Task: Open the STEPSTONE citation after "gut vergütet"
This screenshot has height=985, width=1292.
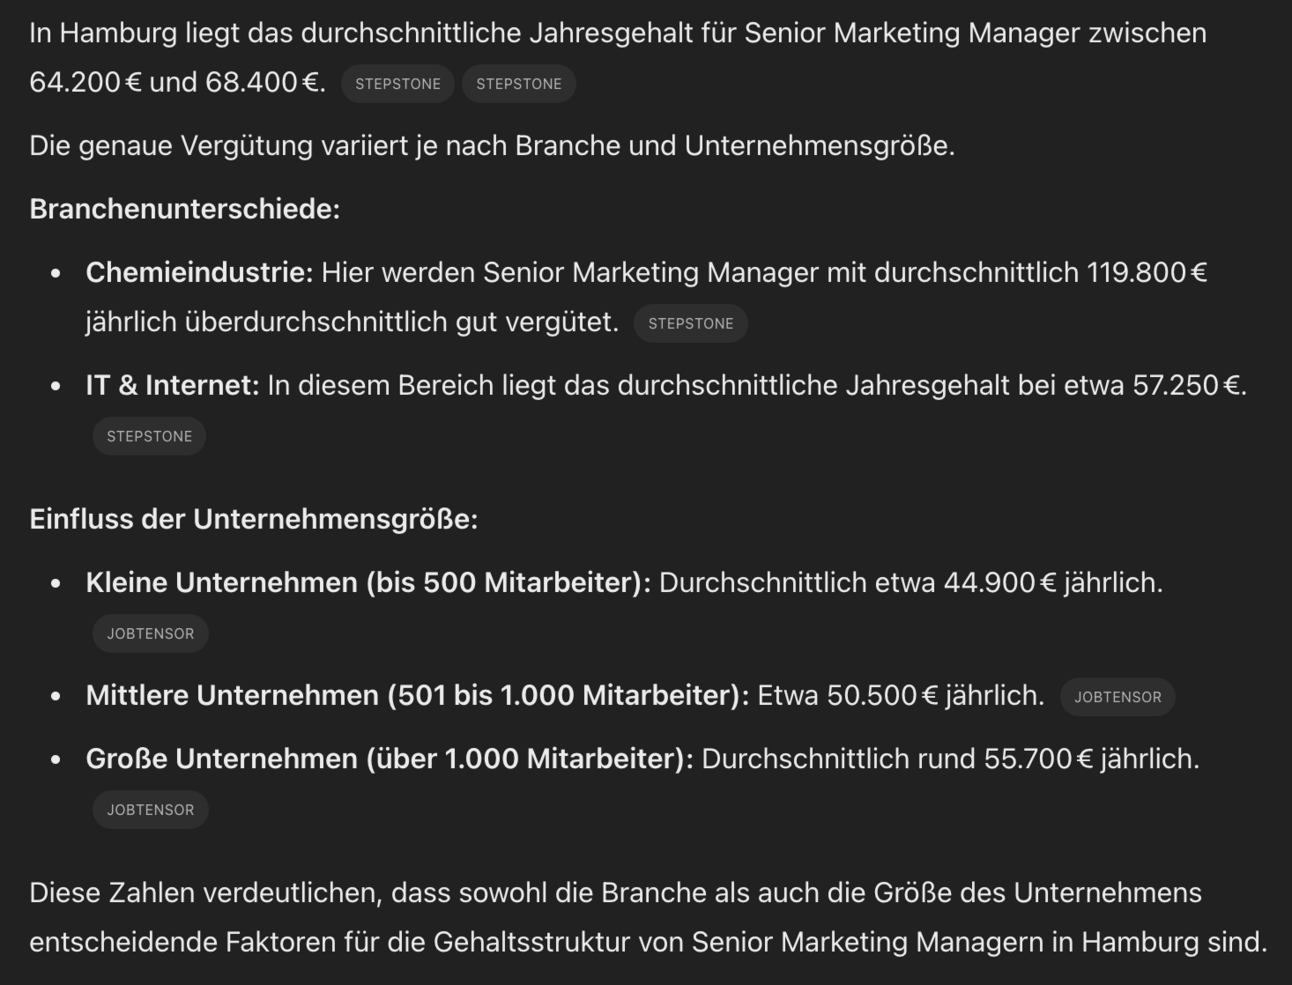Action: tap(691, 324)
